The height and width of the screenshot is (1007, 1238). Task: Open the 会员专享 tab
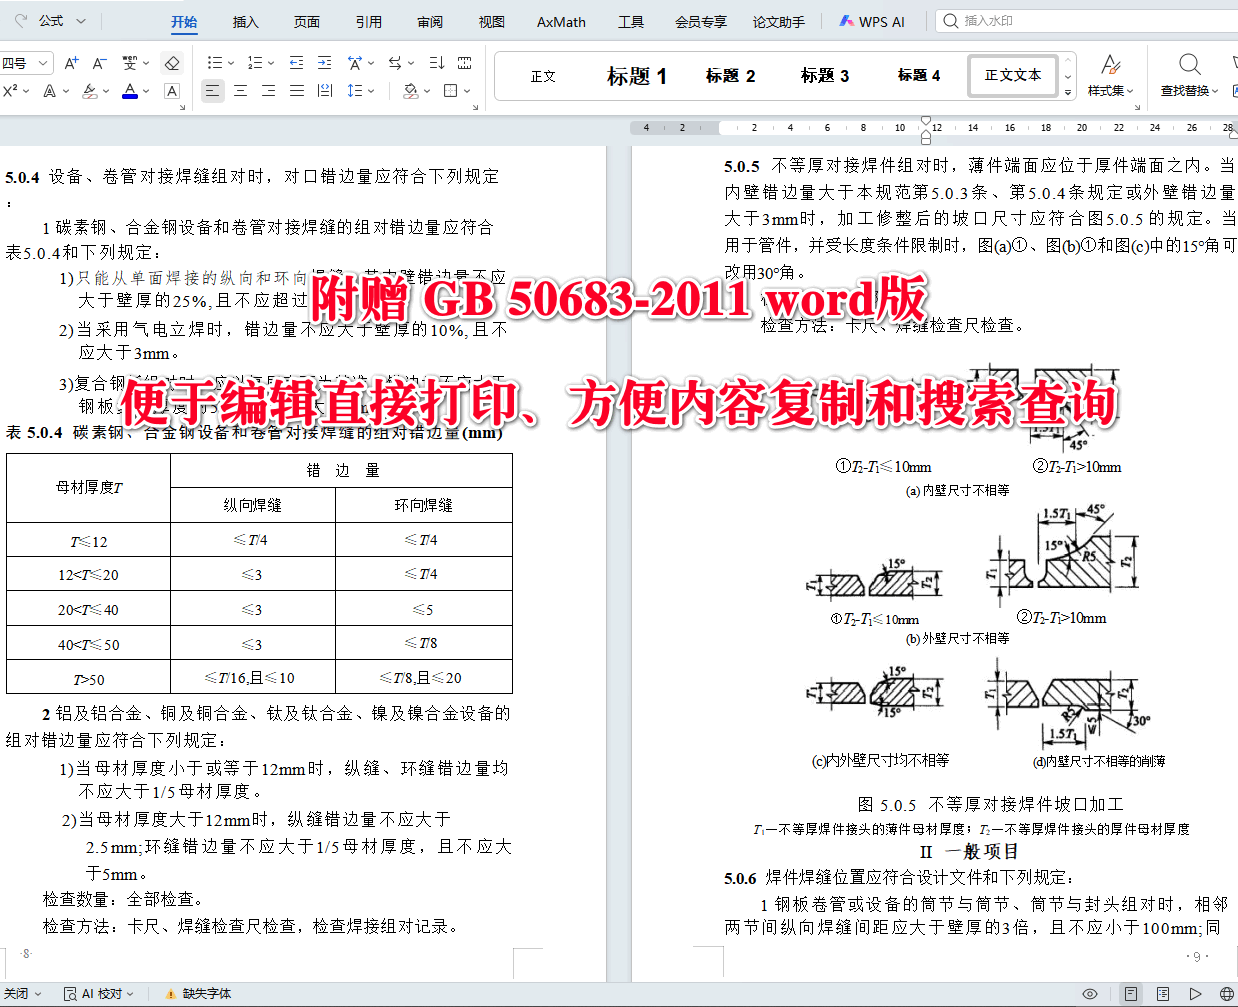pyautogui.click(x=700, y=22)
